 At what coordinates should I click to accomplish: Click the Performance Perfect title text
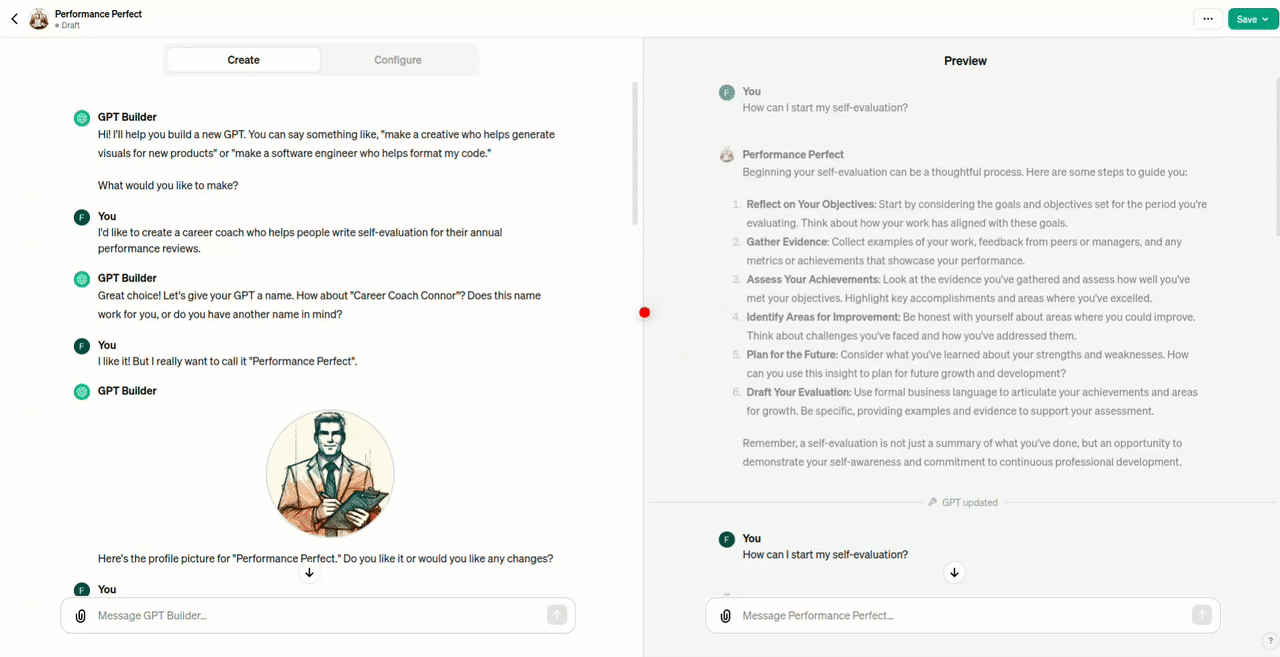[98, 14]
